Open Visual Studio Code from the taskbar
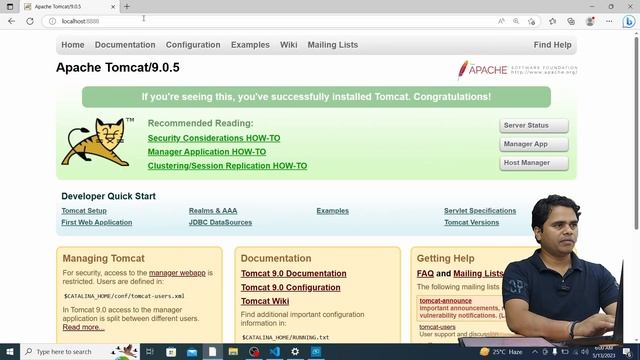640x360 pixels. click(x=275, y=351)
